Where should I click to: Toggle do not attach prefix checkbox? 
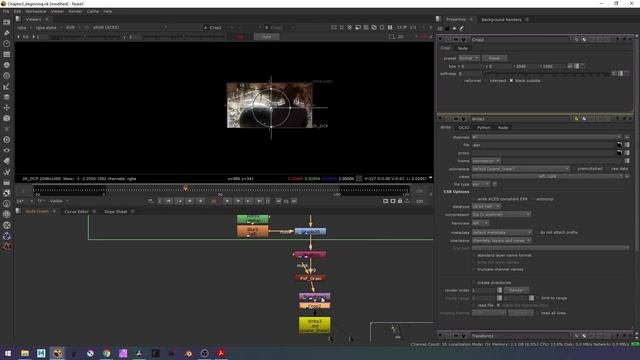click(536, 232)
